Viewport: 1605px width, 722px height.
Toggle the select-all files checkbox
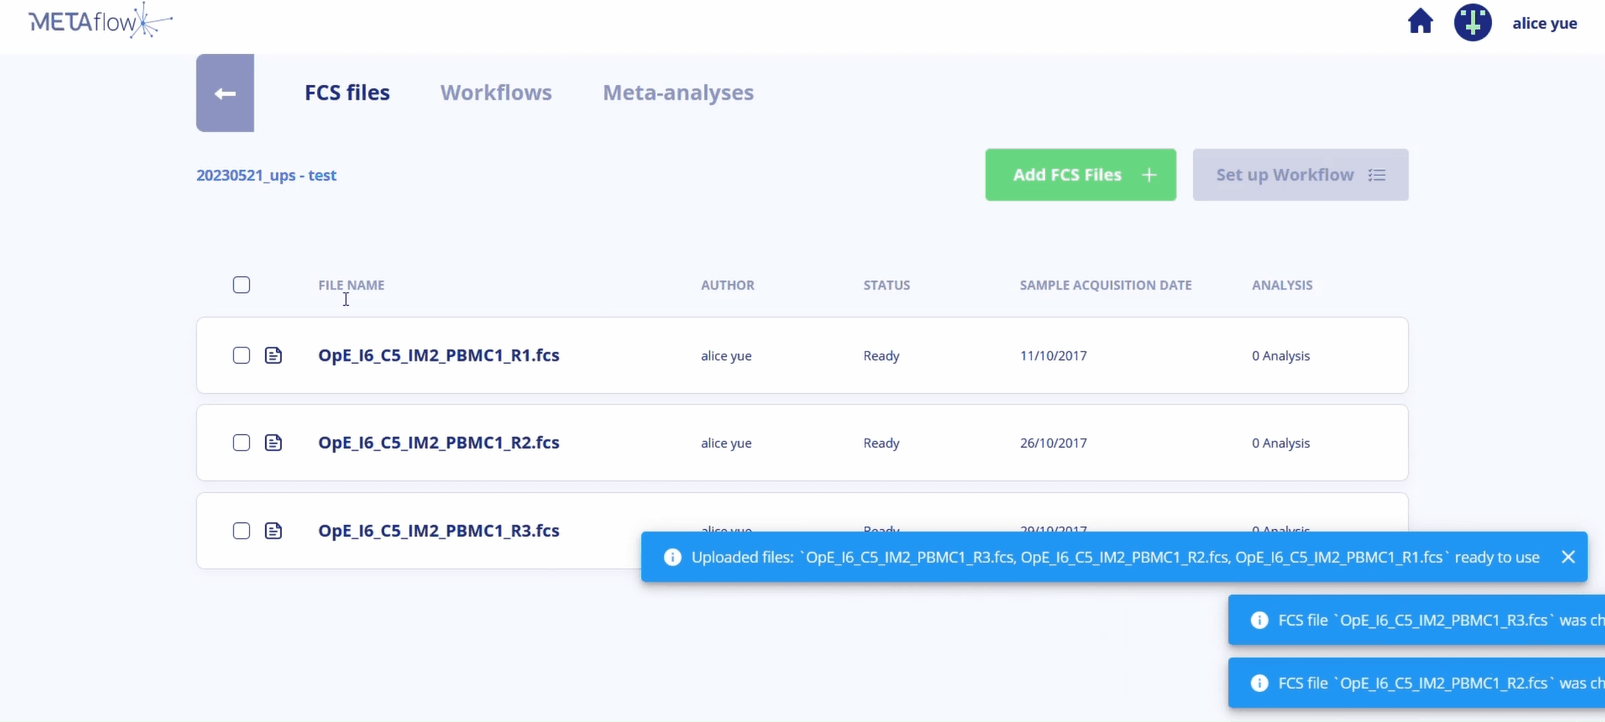point(241,285)
